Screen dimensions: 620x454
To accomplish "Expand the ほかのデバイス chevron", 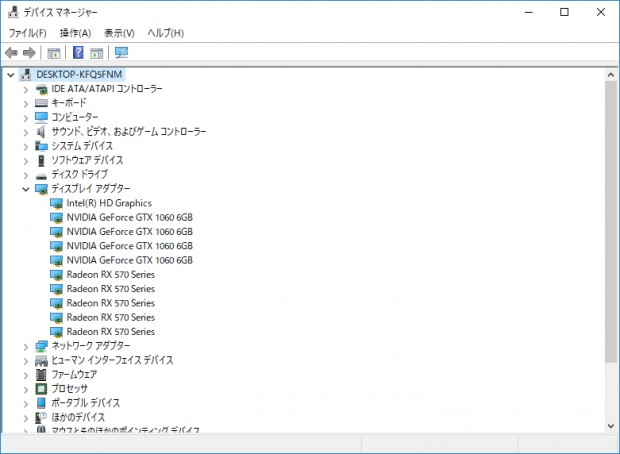I will coord(26,418).
